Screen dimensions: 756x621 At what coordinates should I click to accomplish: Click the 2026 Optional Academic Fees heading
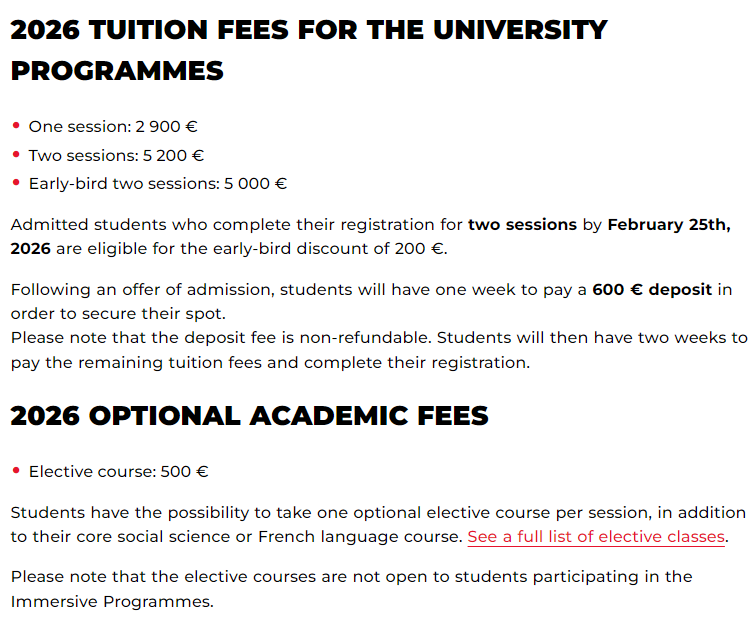click(x=249, y=416)
